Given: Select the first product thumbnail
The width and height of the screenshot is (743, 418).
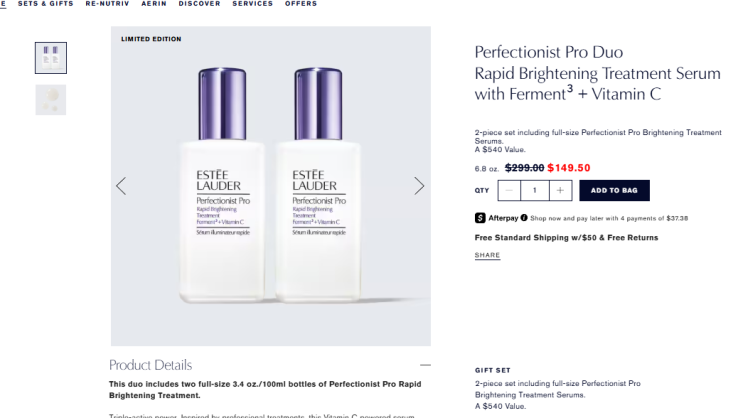Looking at the screenshot, I should 51,58.
